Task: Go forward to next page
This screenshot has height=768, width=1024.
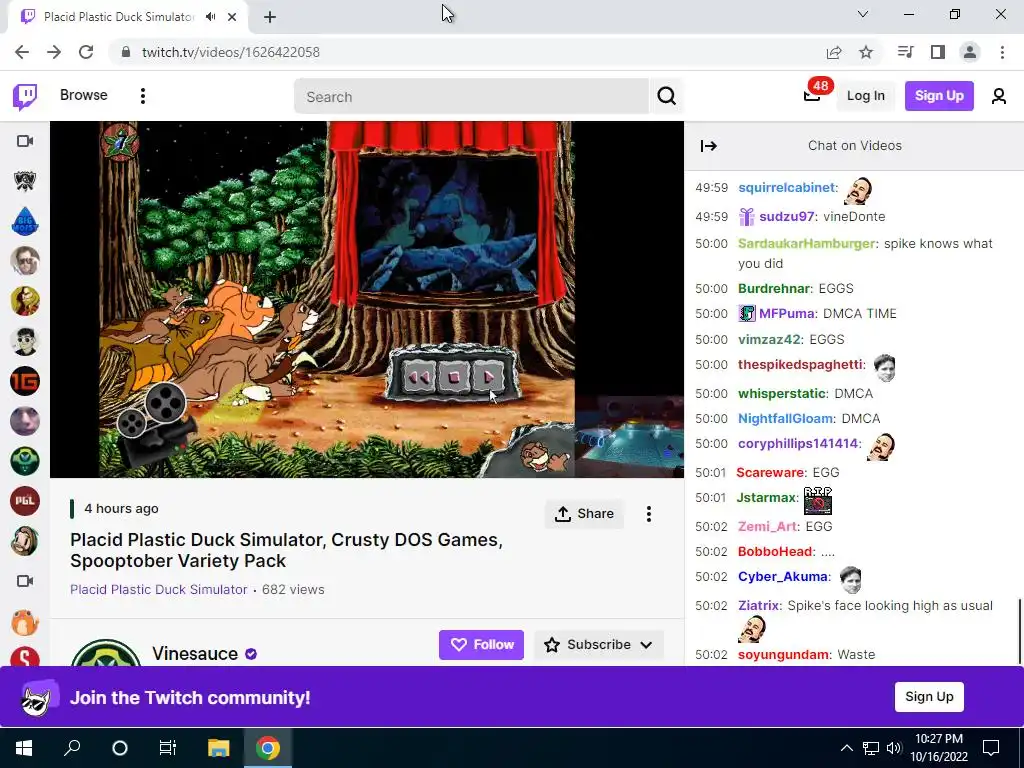Action: [x=54, y=52]
